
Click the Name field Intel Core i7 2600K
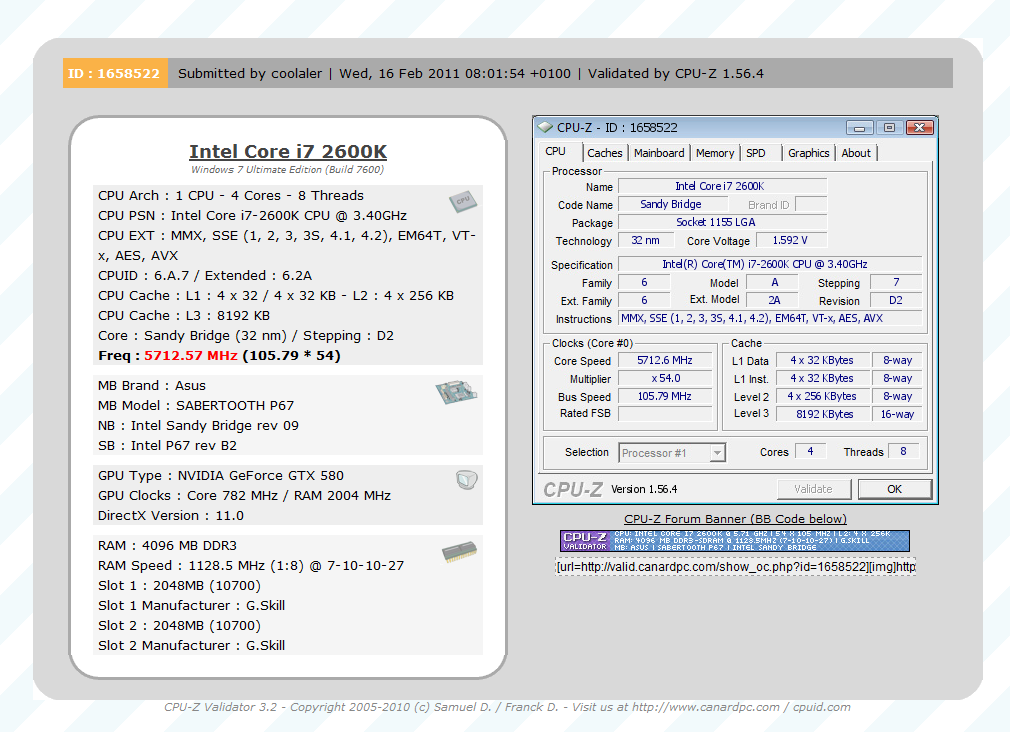click(722, 186)
